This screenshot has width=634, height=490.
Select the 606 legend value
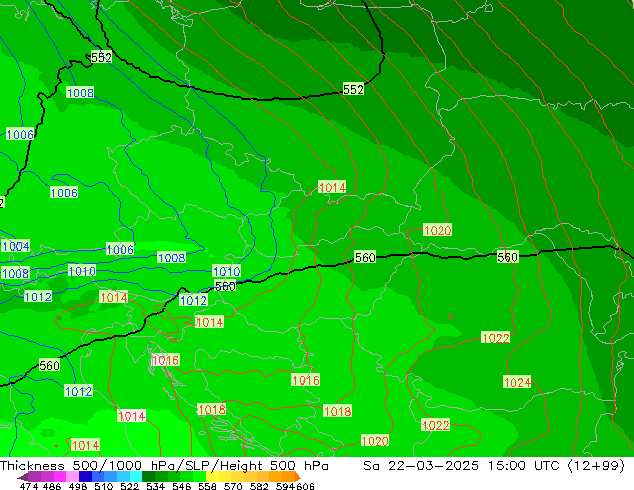coord(305,486)
